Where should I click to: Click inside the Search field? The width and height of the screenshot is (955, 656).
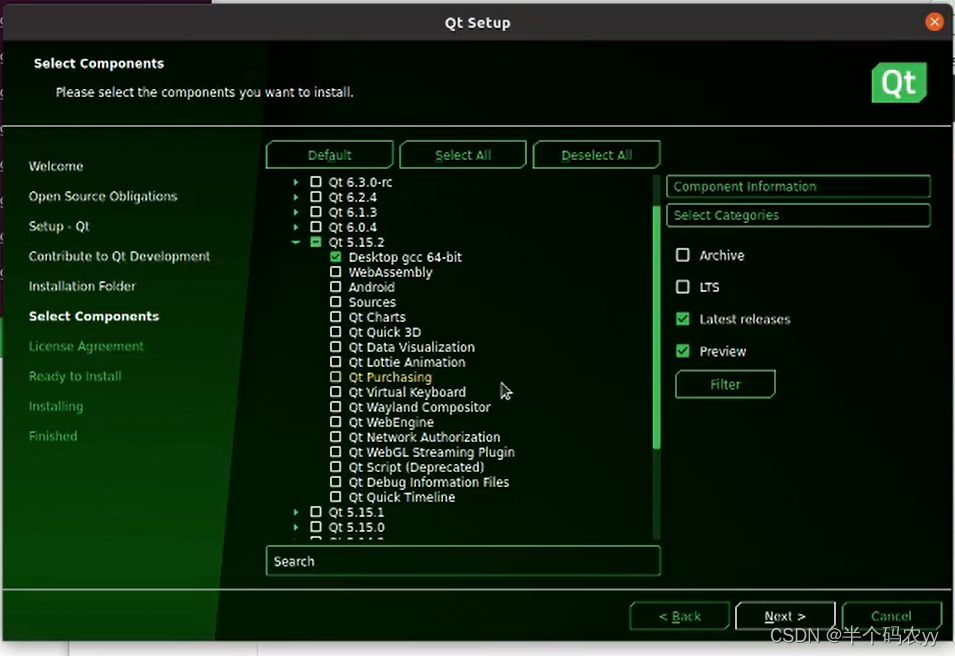pyautogui.click(x=463, y=561)
